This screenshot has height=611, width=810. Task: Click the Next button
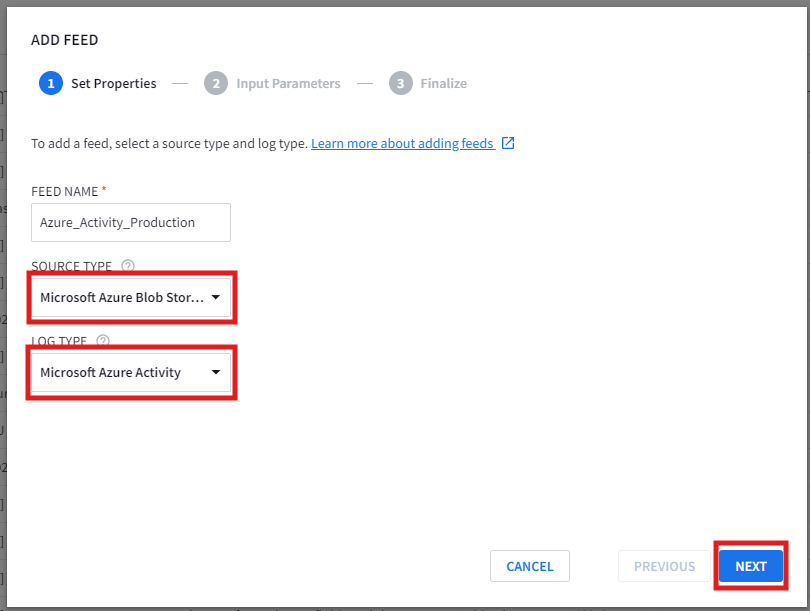point(751,566)
